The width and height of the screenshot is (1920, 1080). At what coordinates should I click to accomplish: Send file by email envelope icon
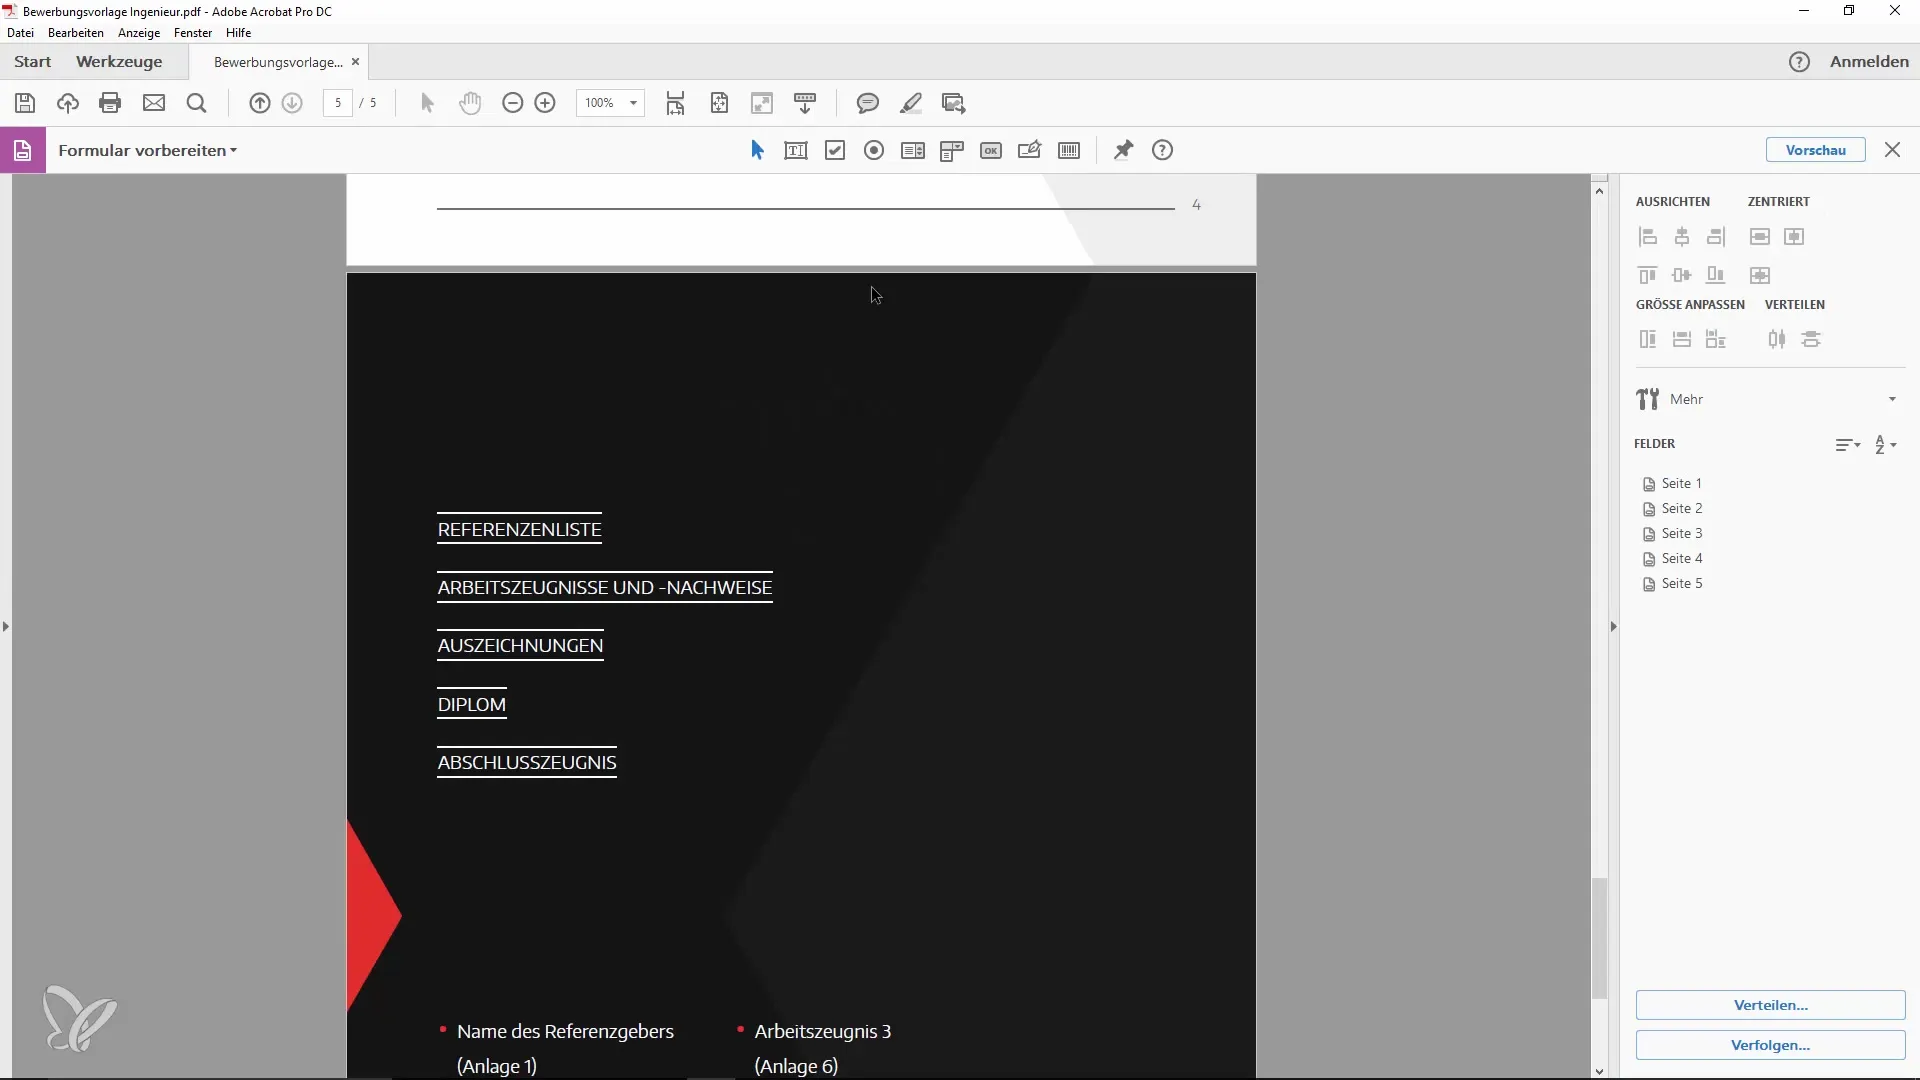click(x=154, y=103)
